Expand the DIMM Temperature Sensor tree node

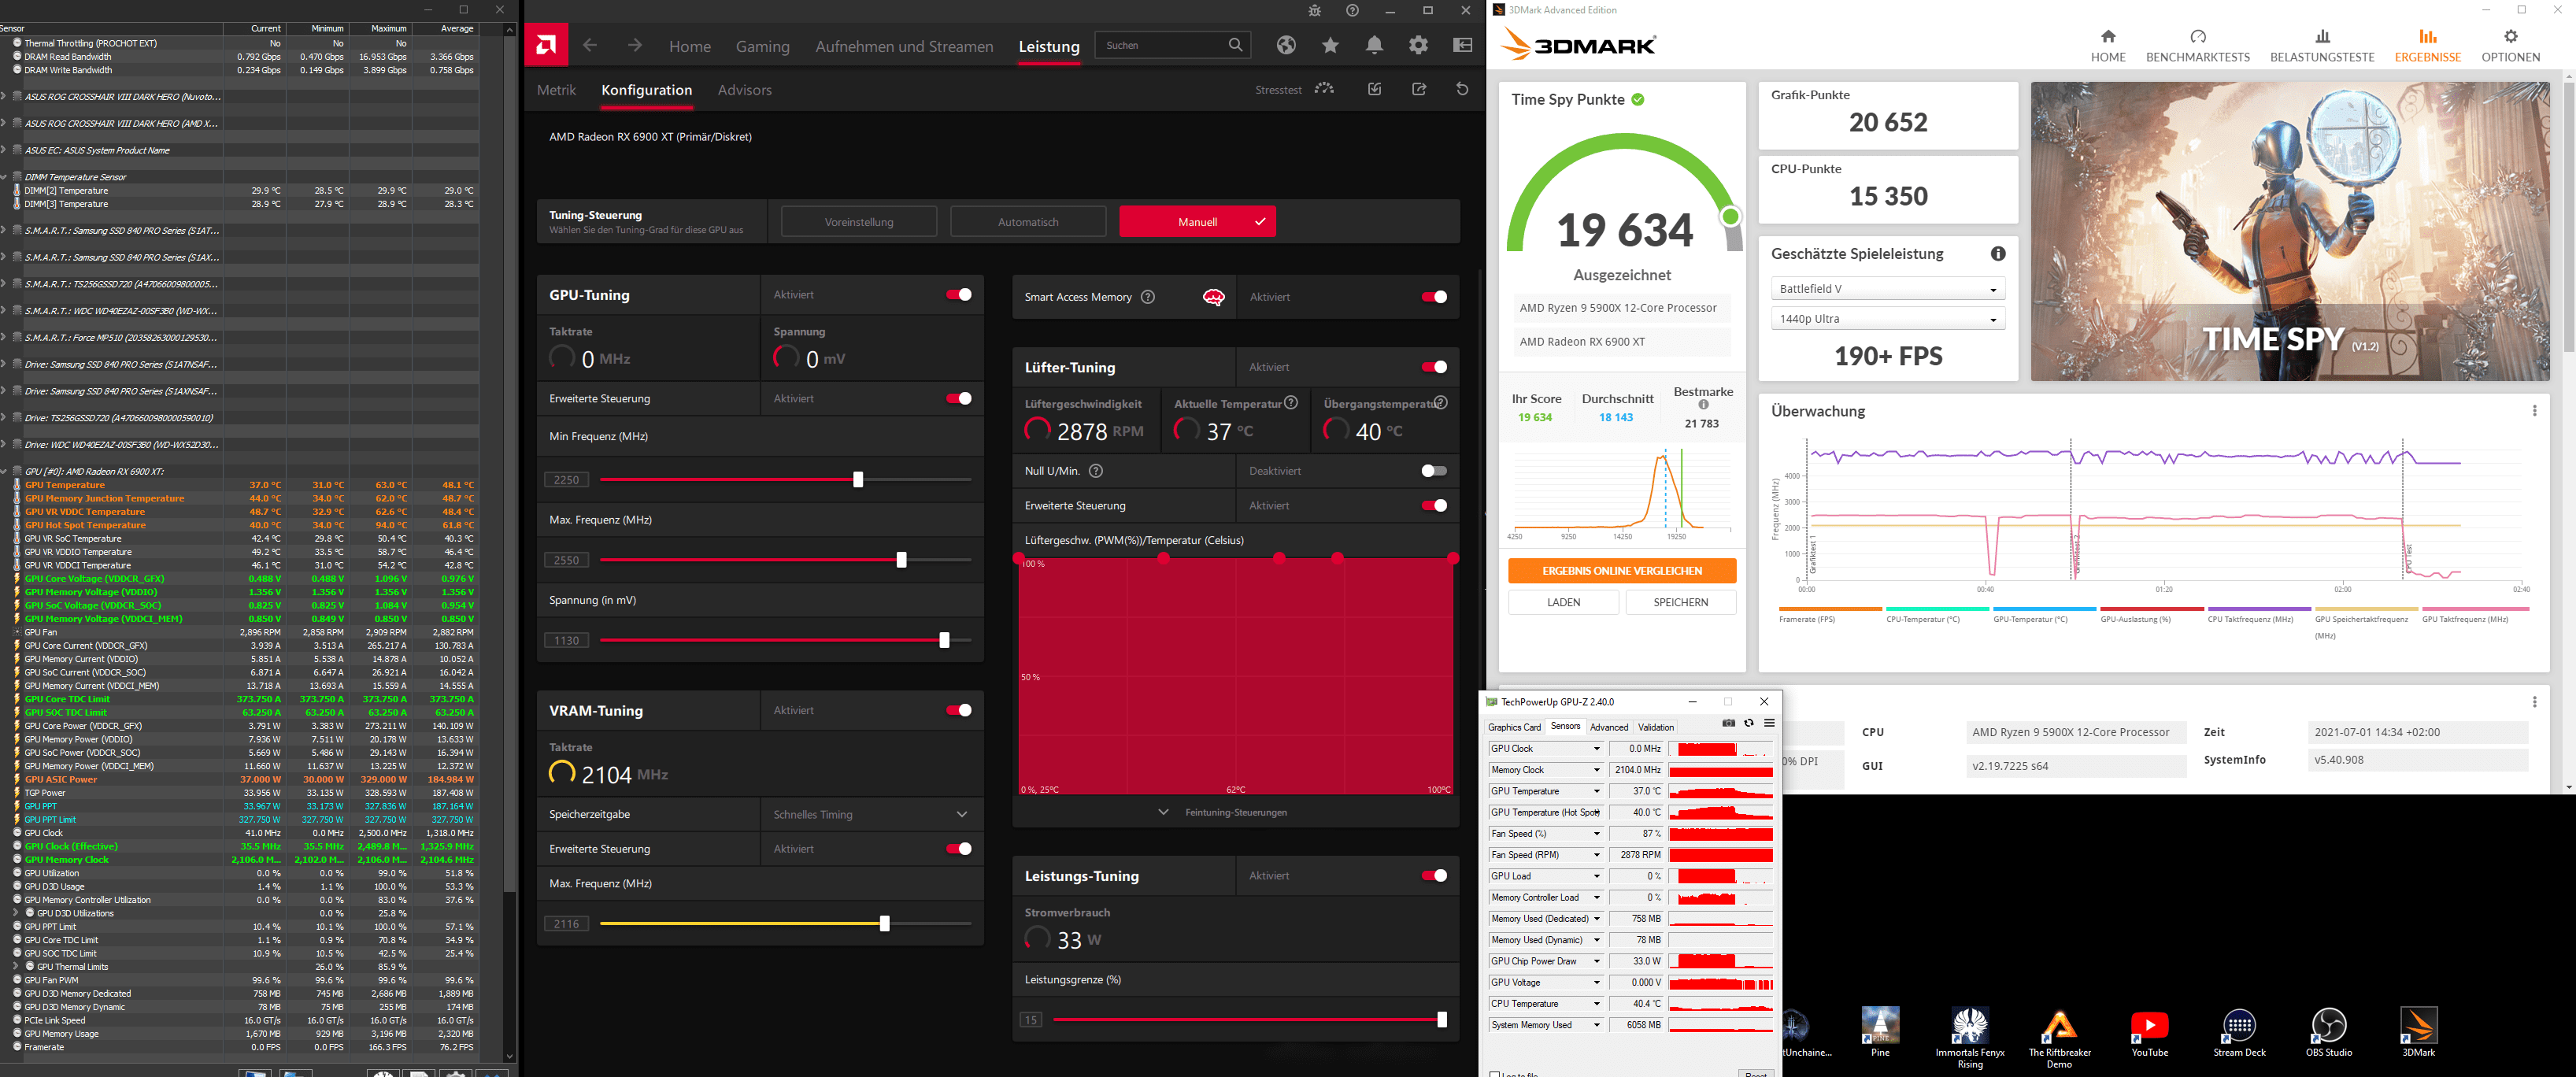pyautogui.click(x=5, y=177)
